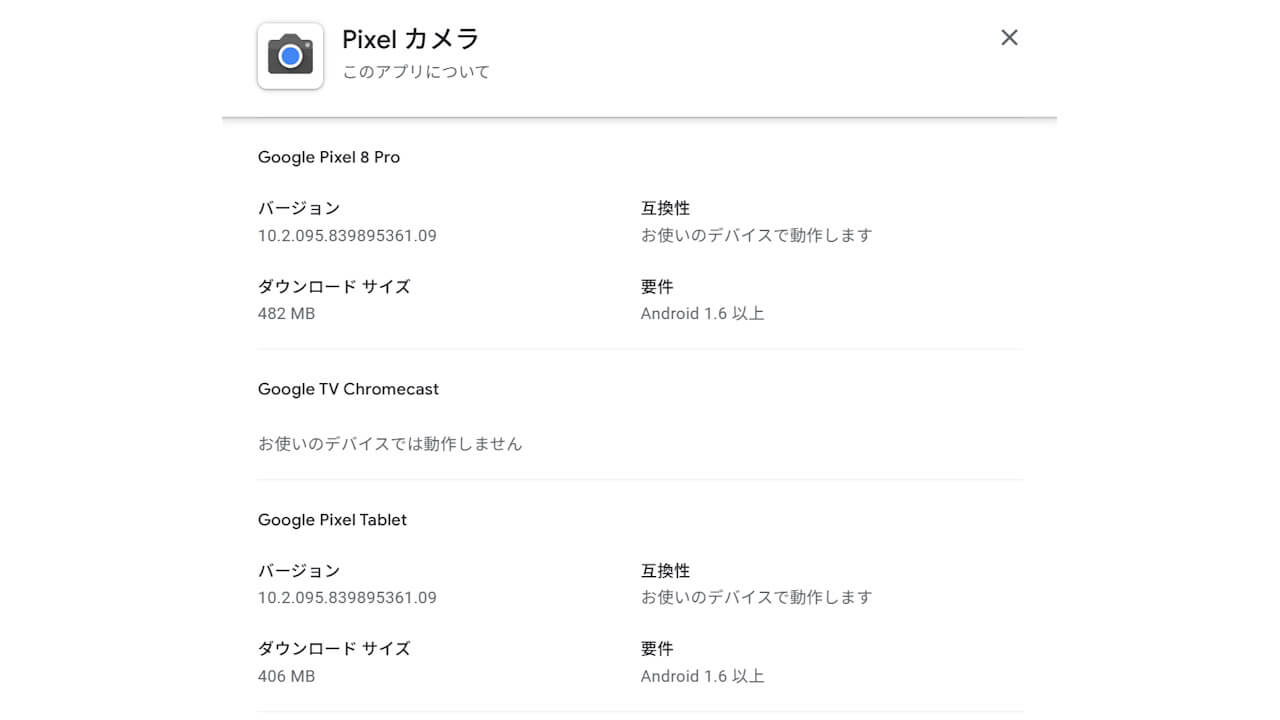The height and width of the screenshot is (720, 1280).
Task: Click the "お使いのデバイスでは動作しません" message
Action: pos(390,444)
